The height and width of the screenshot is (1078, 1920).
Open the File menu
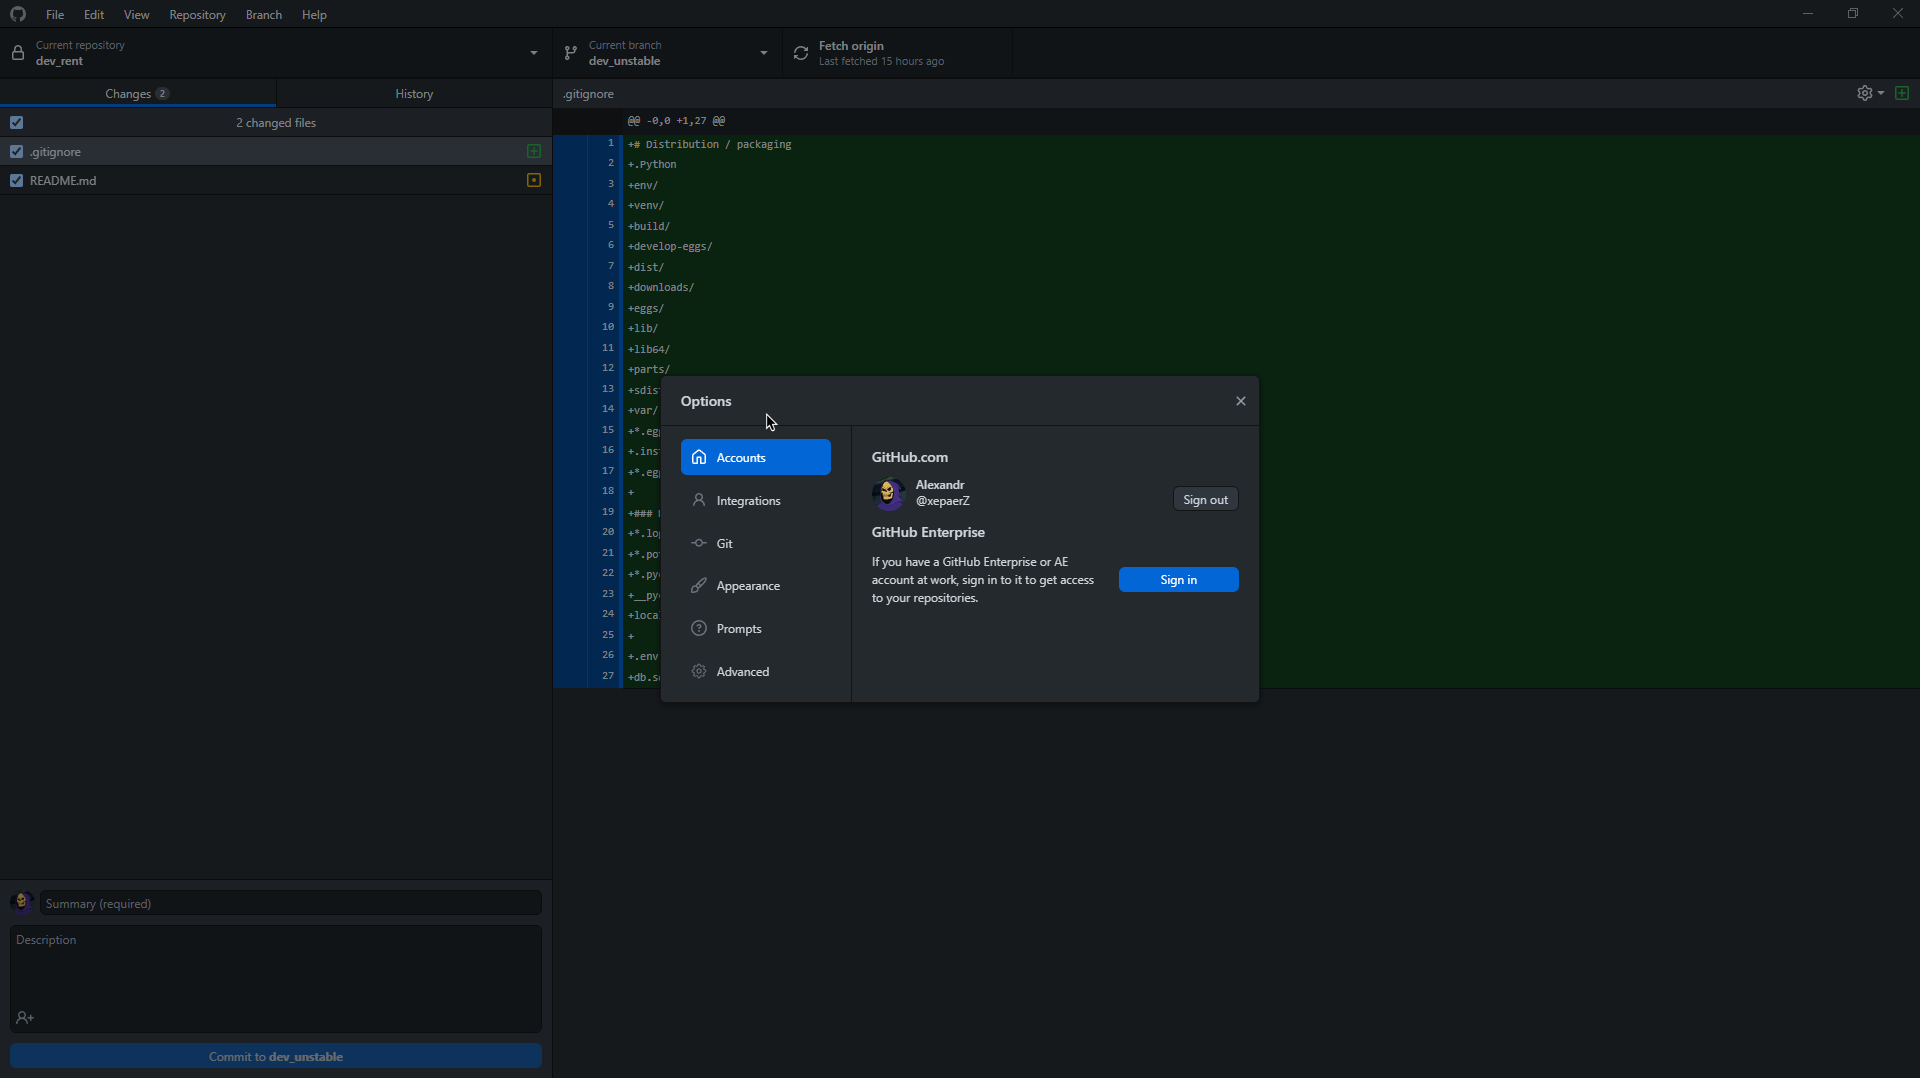pos(55,14)
